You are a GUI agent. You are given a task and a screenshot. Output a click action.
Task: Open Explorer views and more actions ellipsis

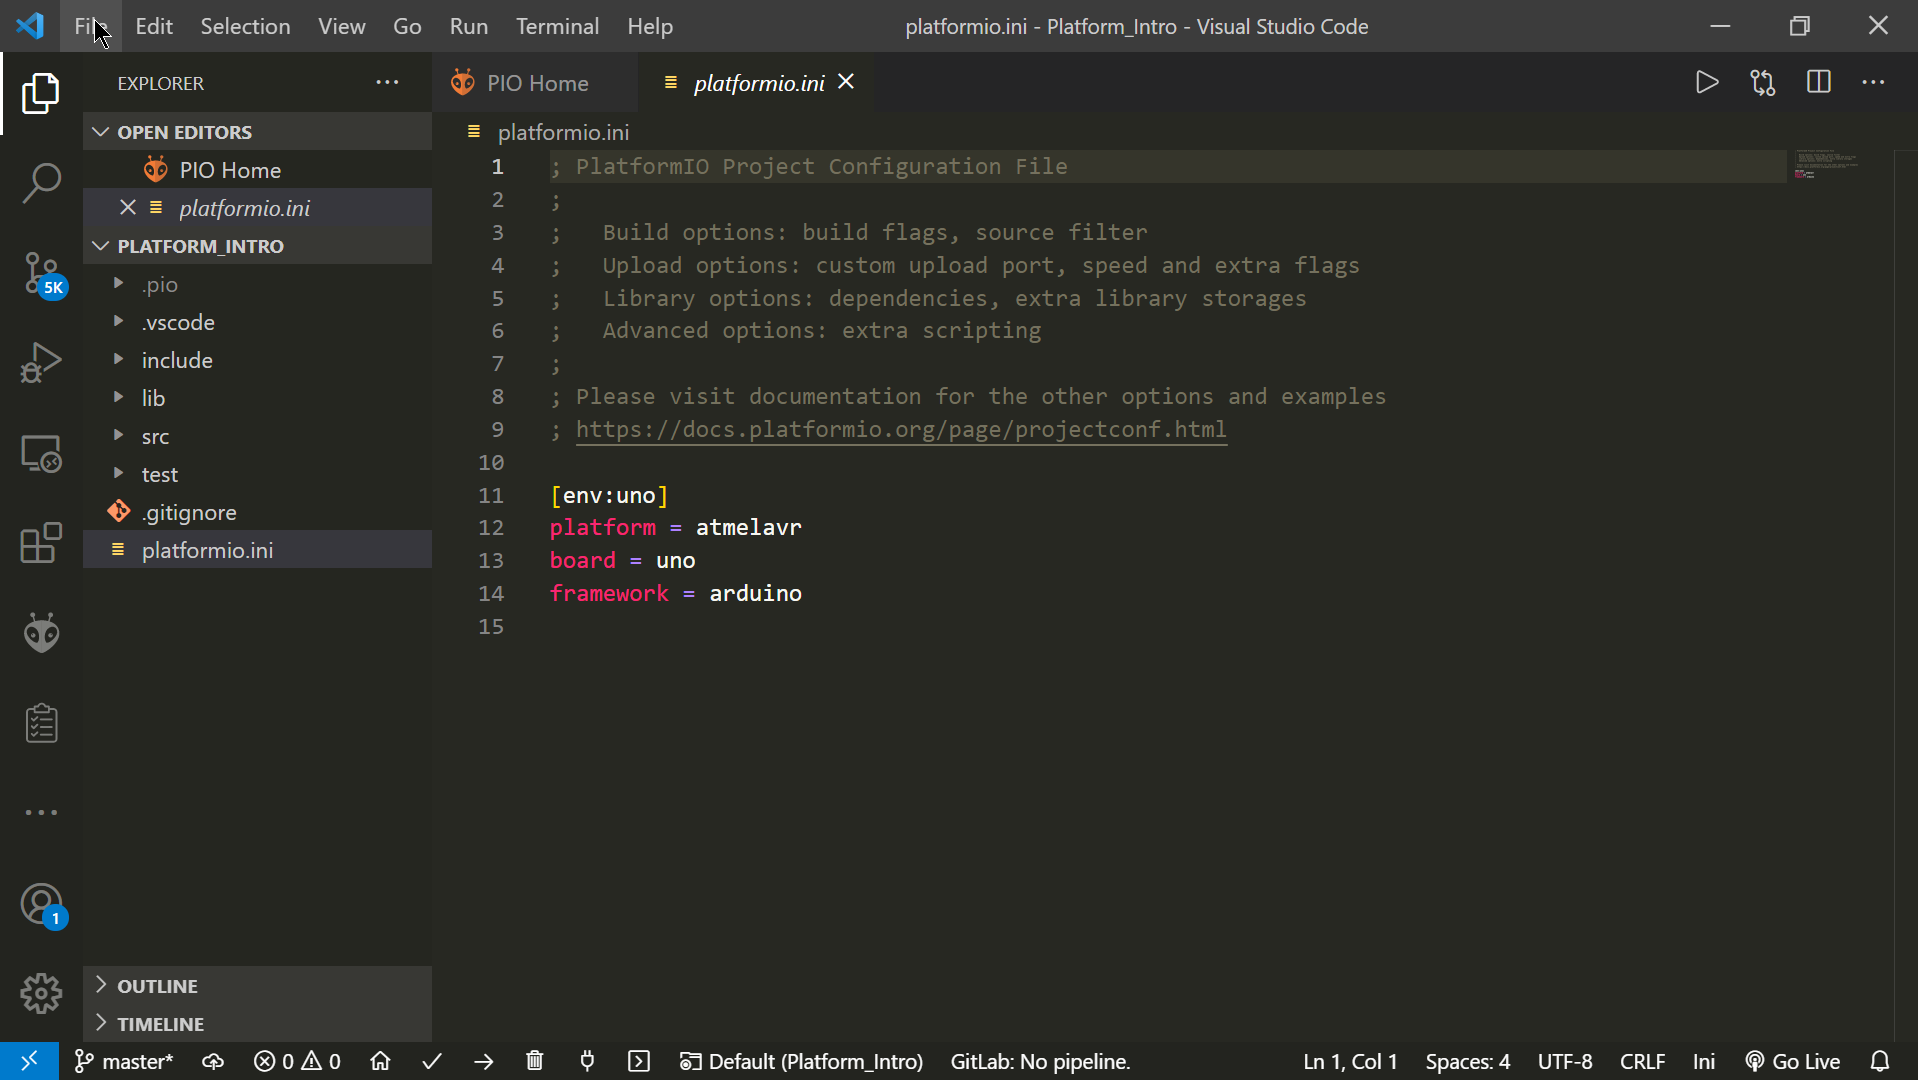[x=387, y=82]
